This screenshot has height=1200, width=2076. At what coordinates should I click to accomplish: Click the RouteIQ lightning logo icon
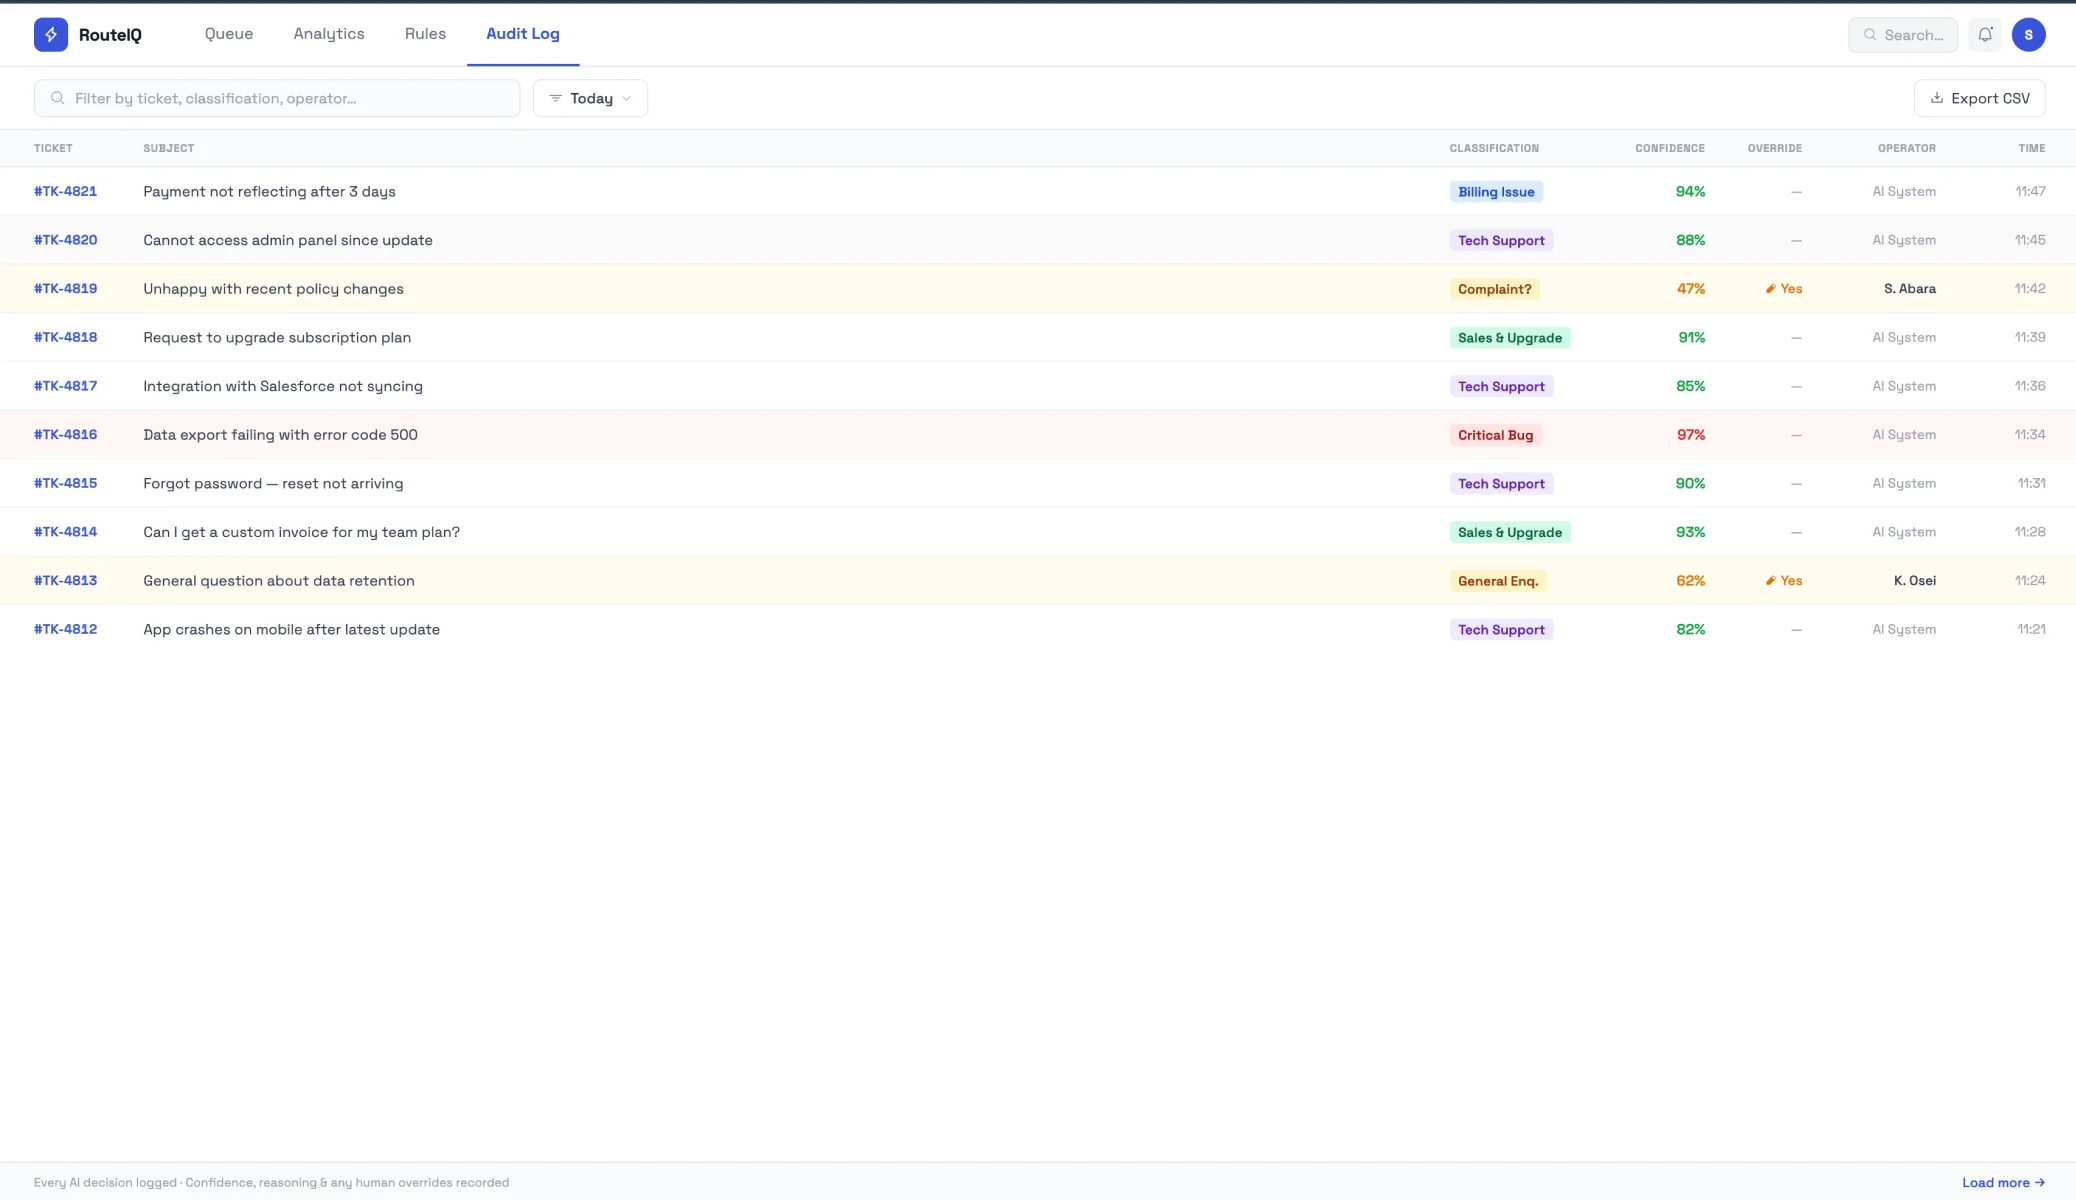(51, 35)
